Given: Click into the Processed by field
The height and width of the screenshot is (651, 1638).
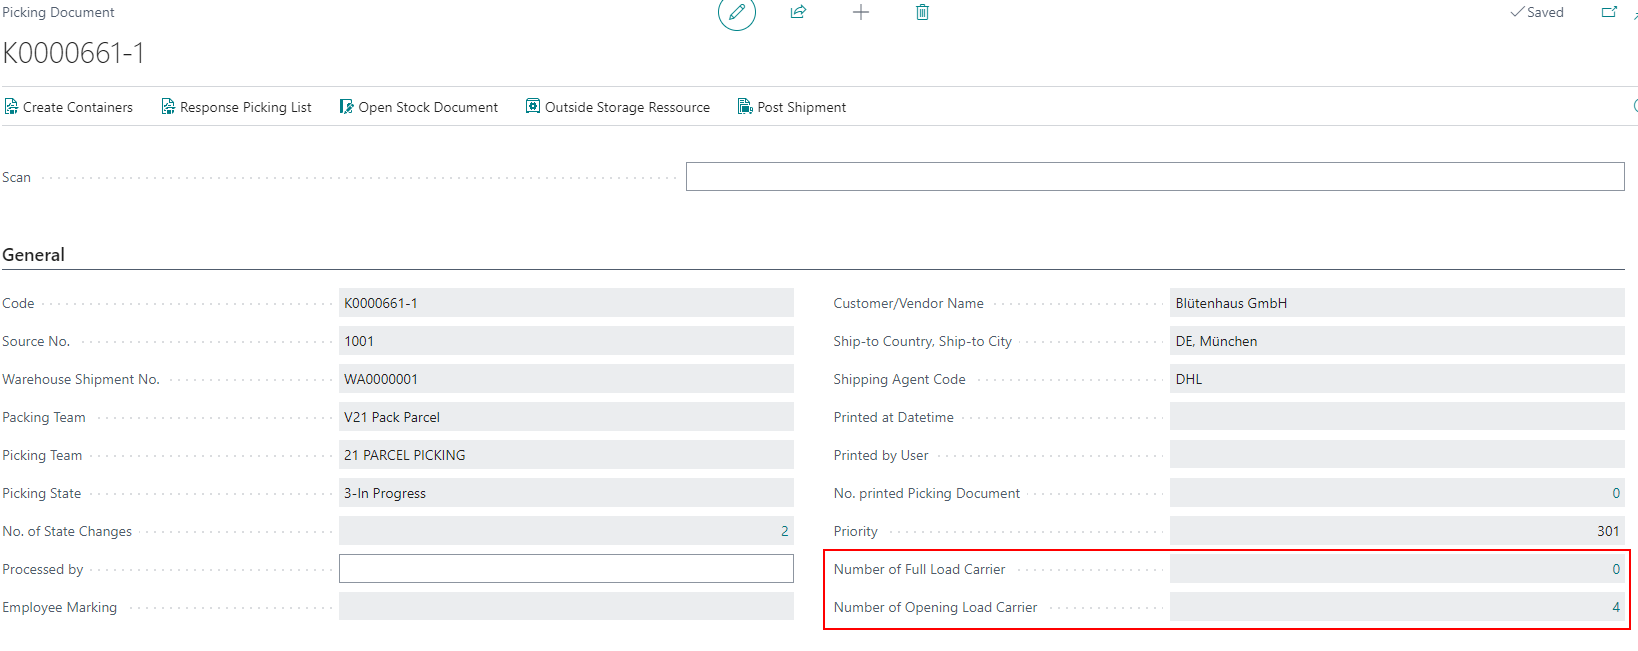Looking at the screenshot, I should [x=566, y=569].
